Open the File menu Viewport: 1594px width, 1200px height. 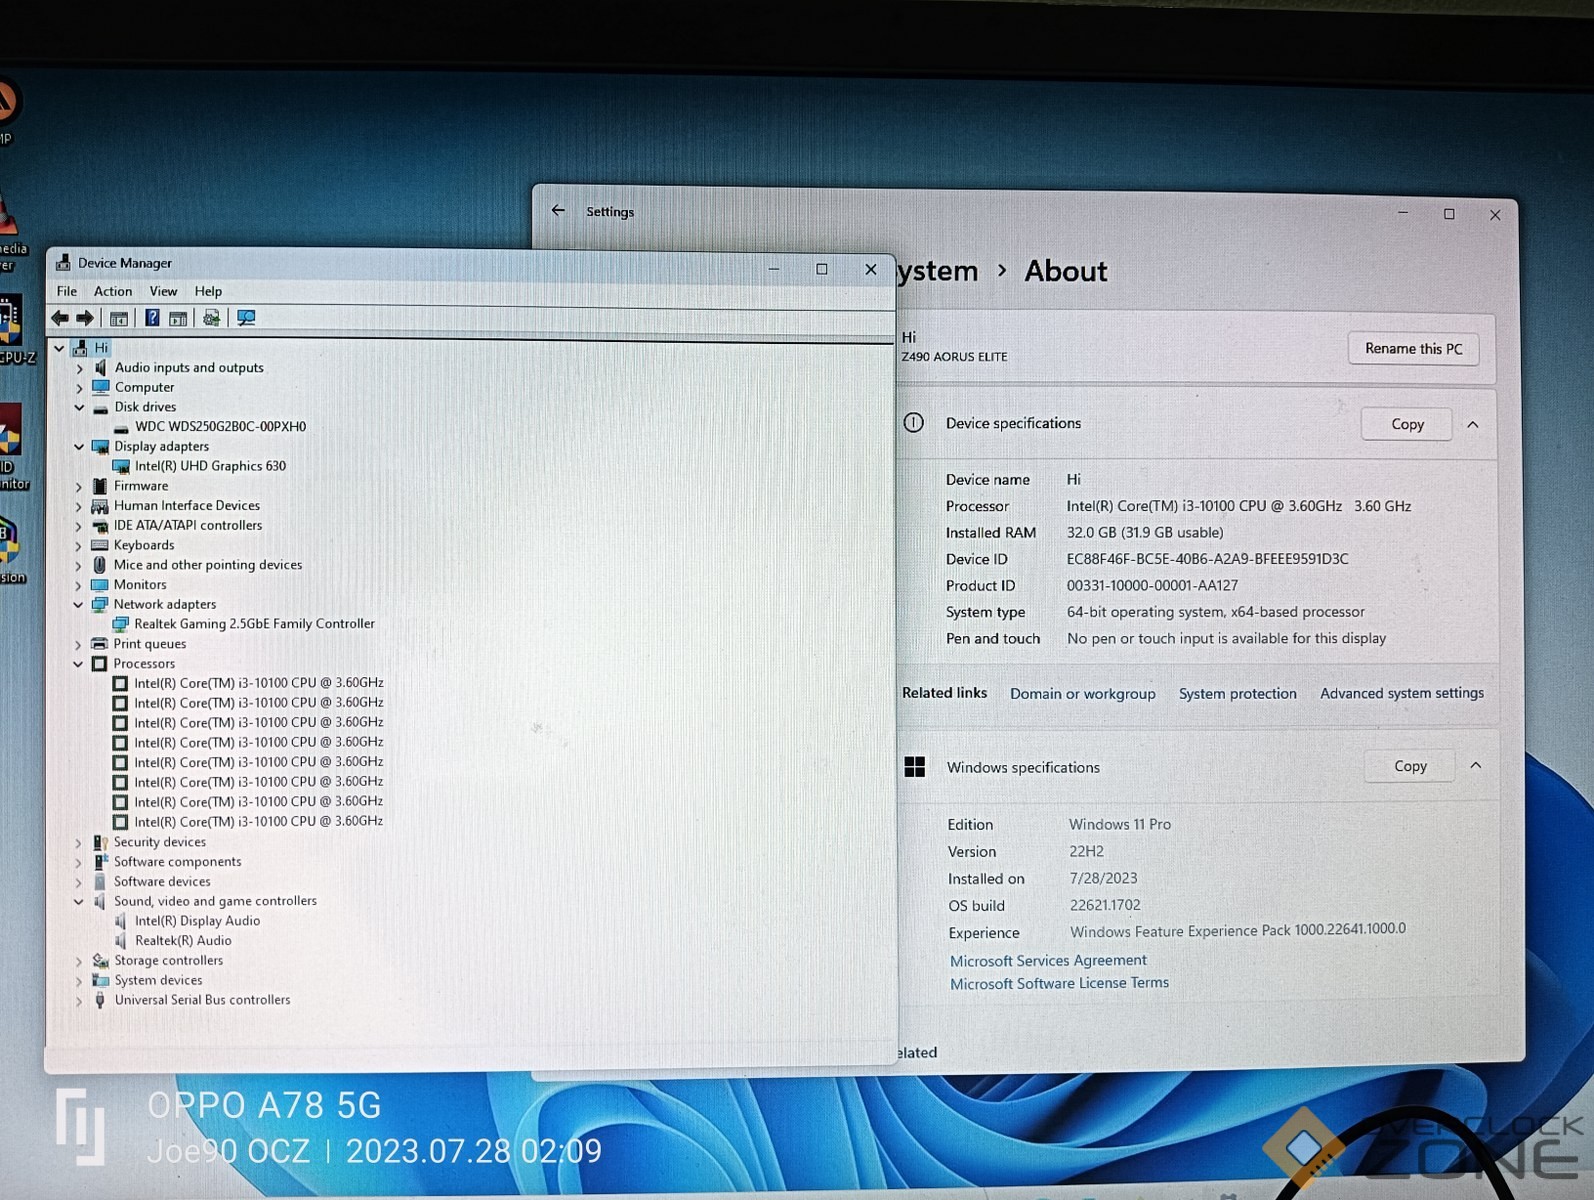67,291
